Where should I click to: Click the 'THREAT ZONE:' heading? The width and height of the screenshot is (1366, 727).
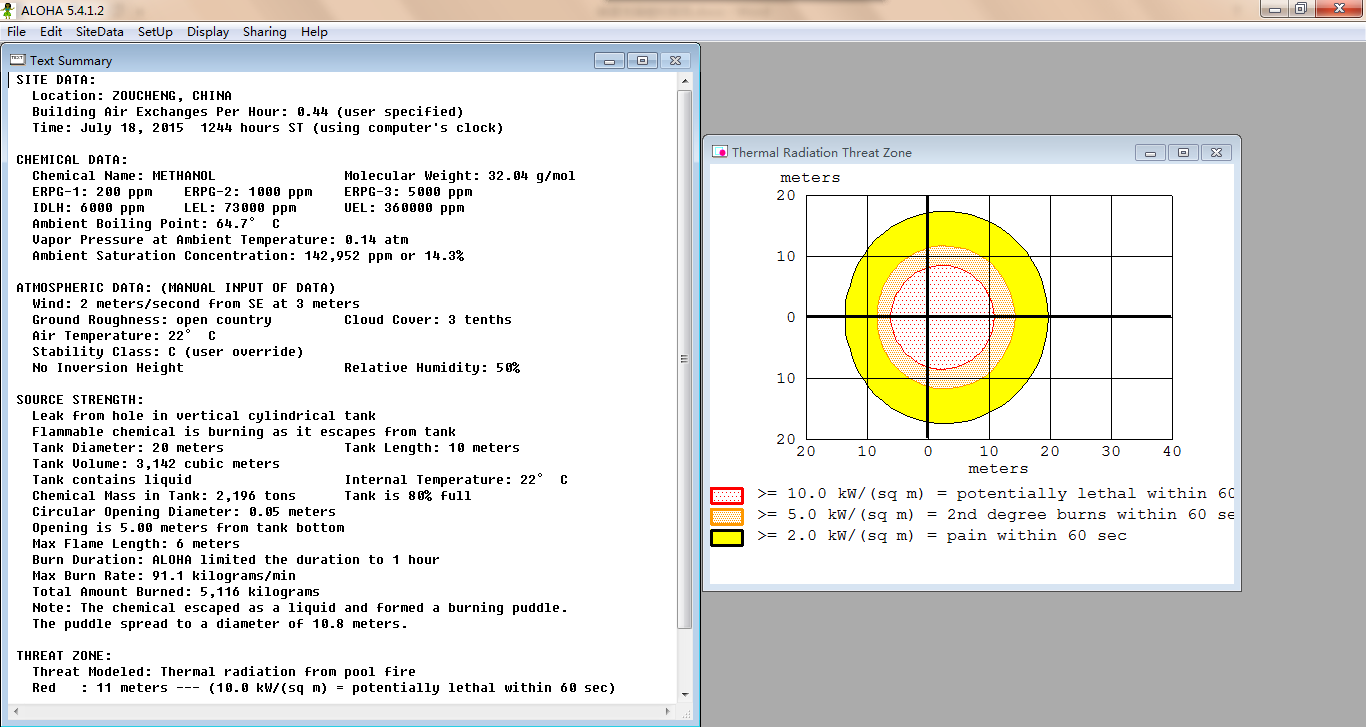tap(64, 656)
